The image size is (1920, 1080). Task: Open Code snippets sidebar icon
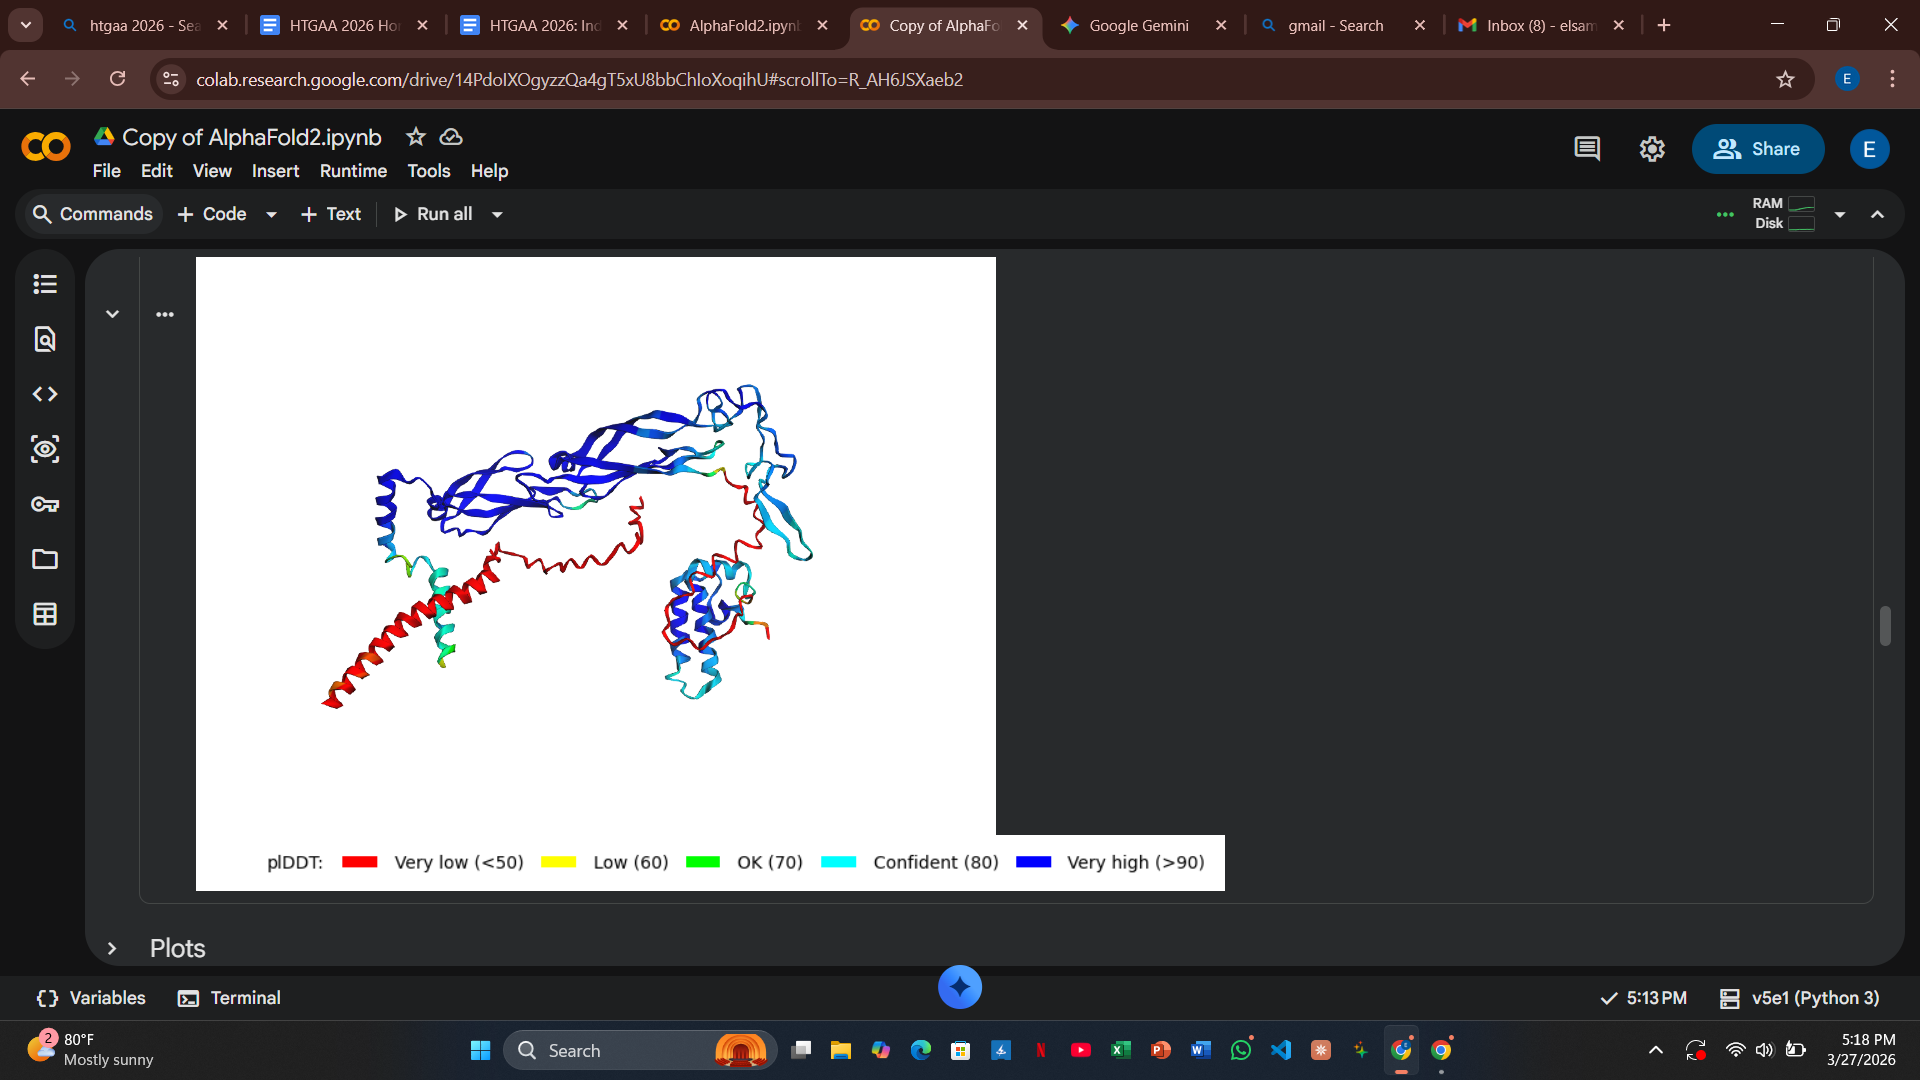pyautogui.click(x=45, y=394)
